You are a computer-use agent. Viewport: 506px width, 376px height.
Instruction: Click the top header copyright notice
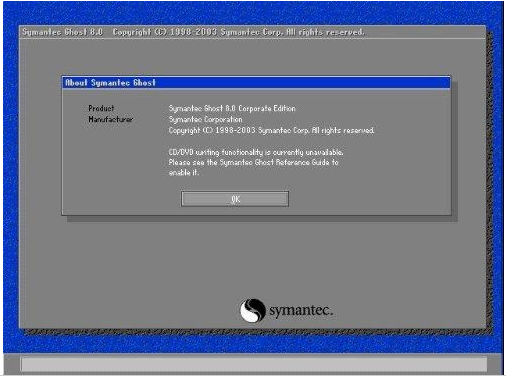(x=238, y=32)
